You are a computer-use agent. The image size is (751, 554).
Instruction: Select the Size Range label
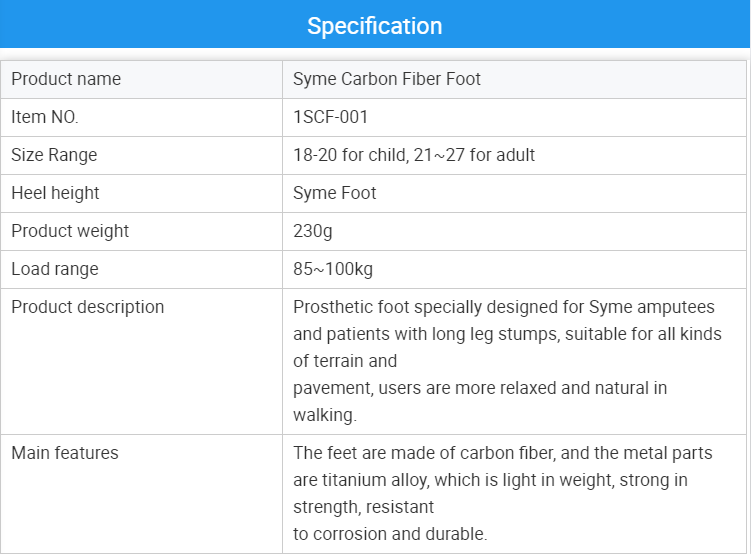tap(54, 155)
